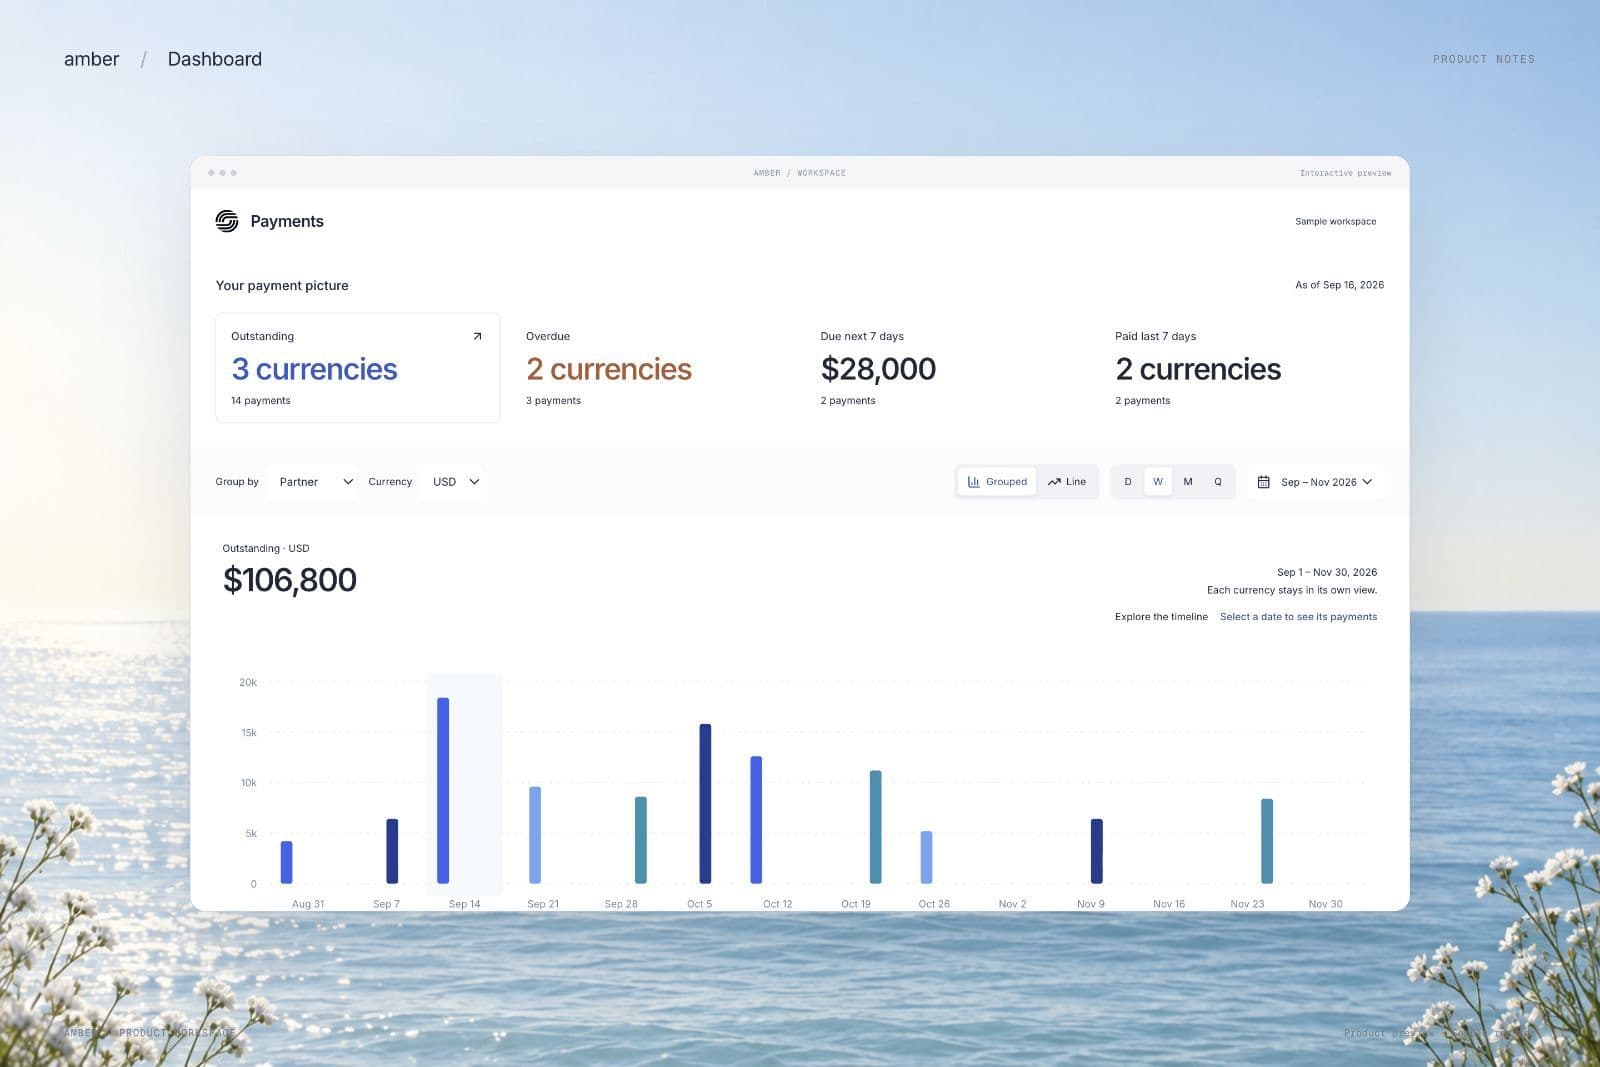Screen dimensions: 1600x1067
Task: Open the Outstanding card arrow icon
Action: [x=477, y=336]
